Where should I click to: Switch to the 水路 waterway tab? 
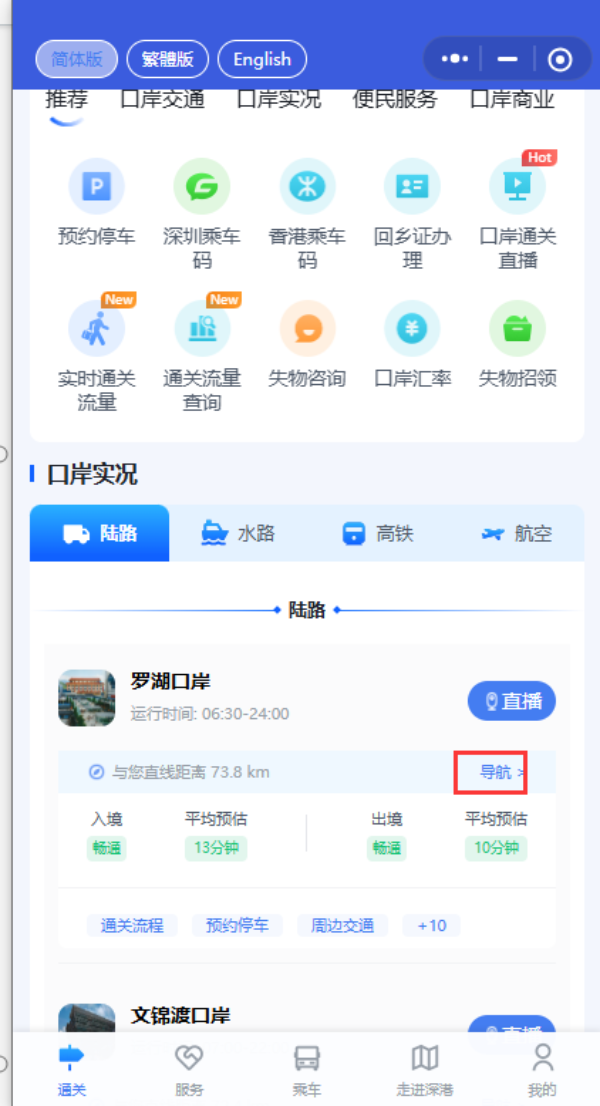click(x=238, y=533)
